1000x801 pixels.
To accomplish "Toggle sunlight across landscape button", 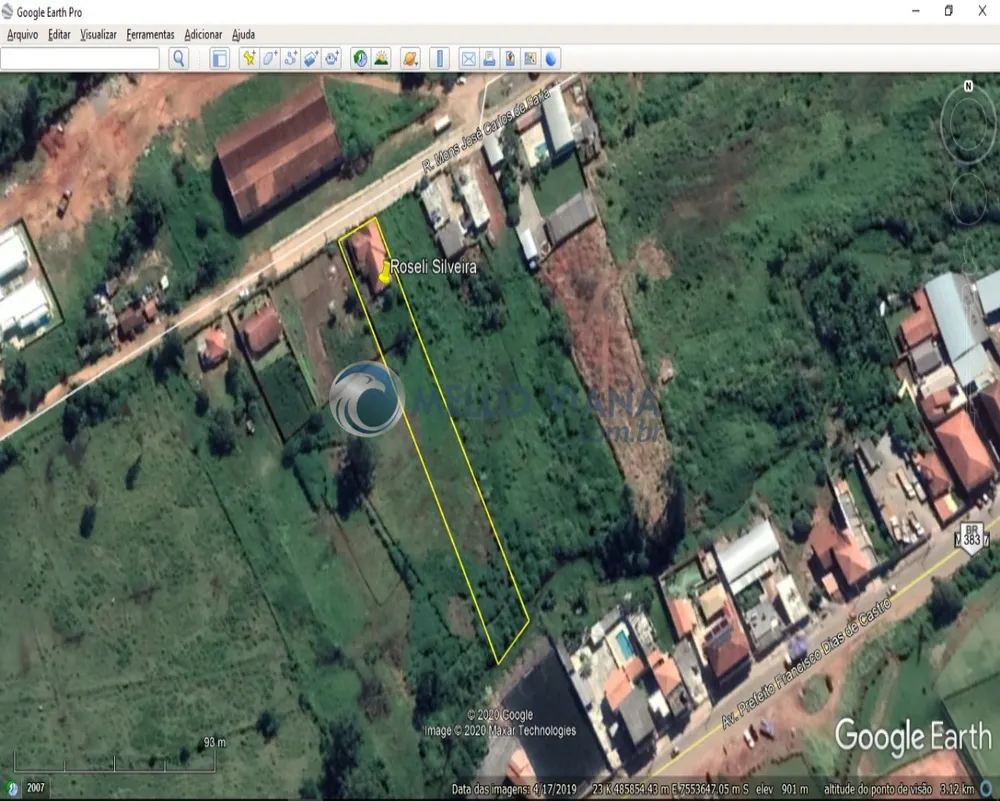I will (381, 59).
